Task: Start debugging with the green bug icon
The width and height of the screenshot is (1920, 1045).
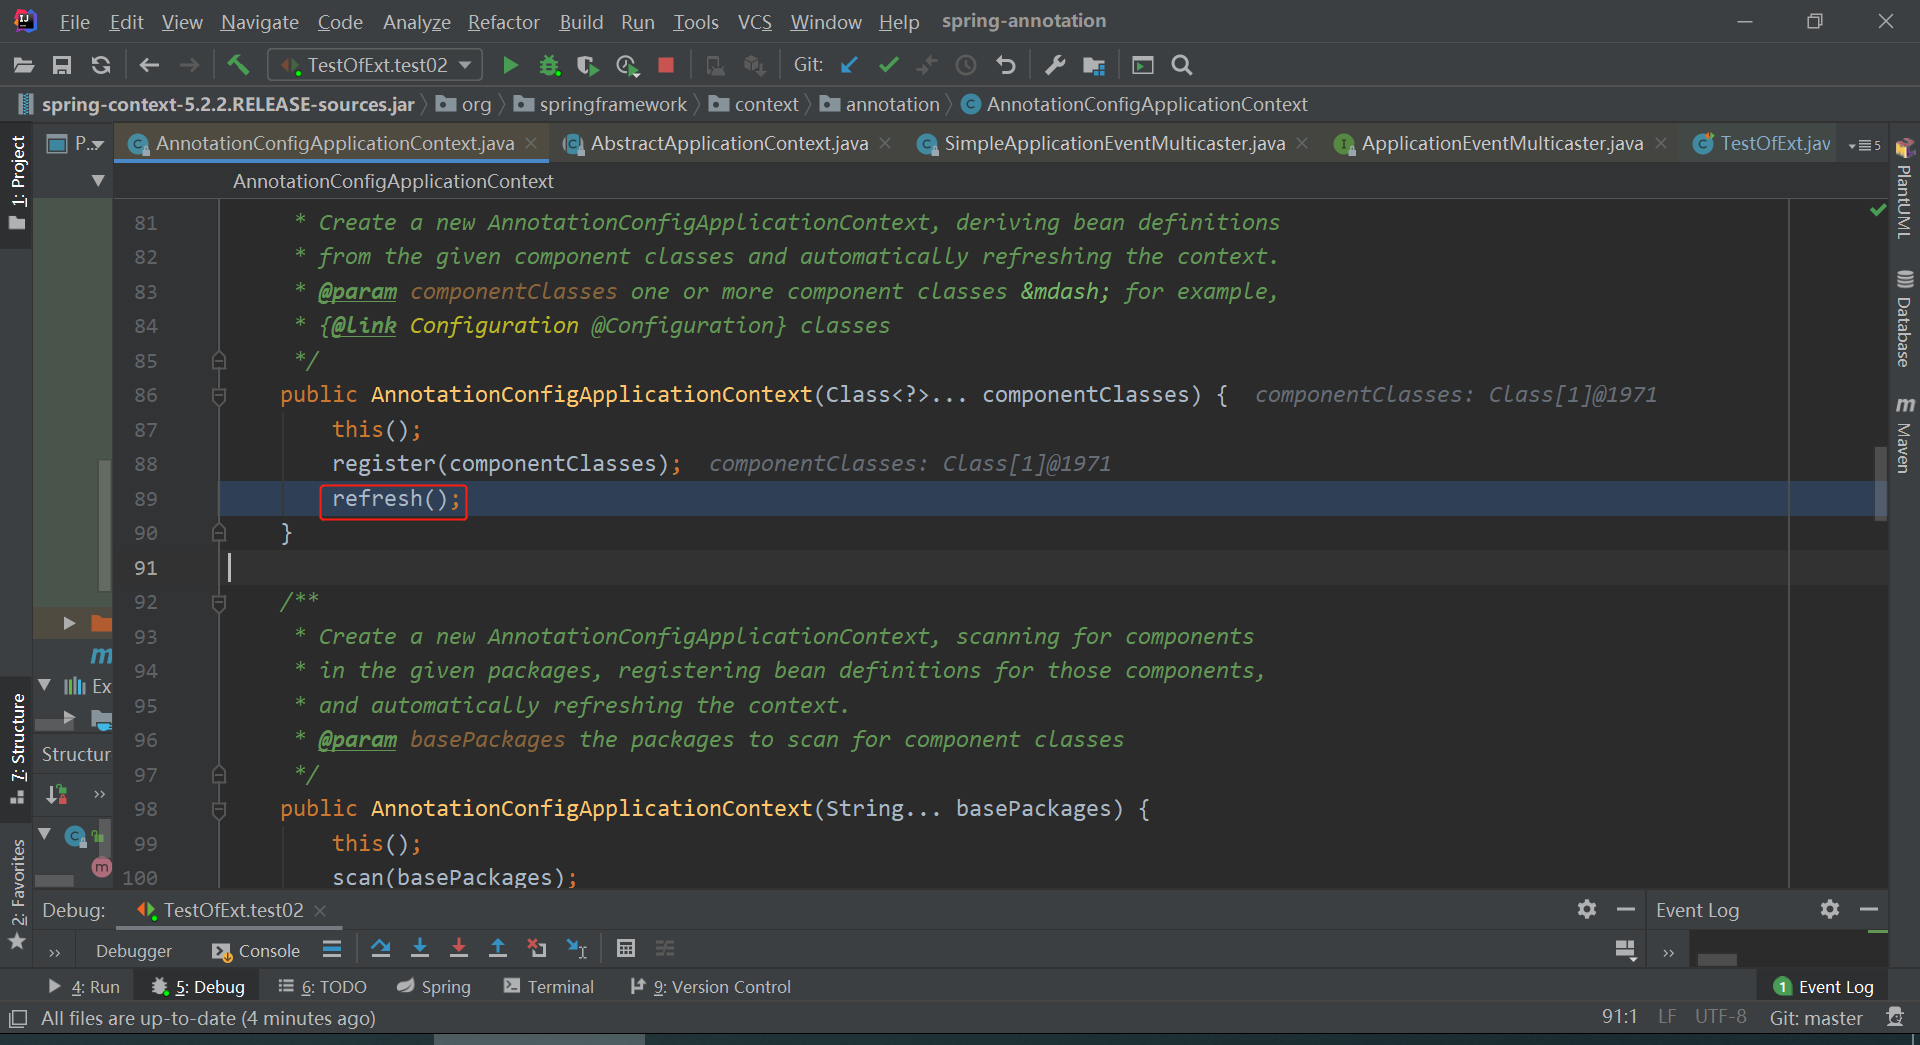Action: pyautogui.click(x=549, y=65)
